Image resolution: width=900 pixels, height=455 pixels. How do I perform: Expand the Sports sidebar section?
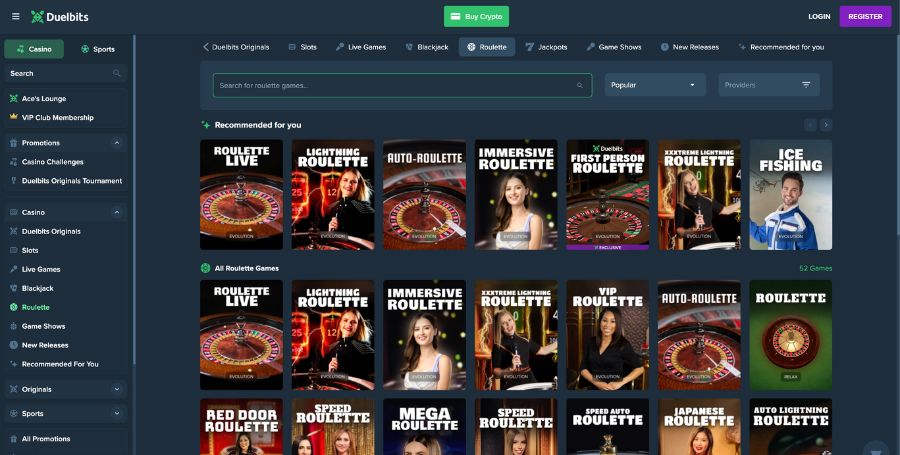[116, 413]
